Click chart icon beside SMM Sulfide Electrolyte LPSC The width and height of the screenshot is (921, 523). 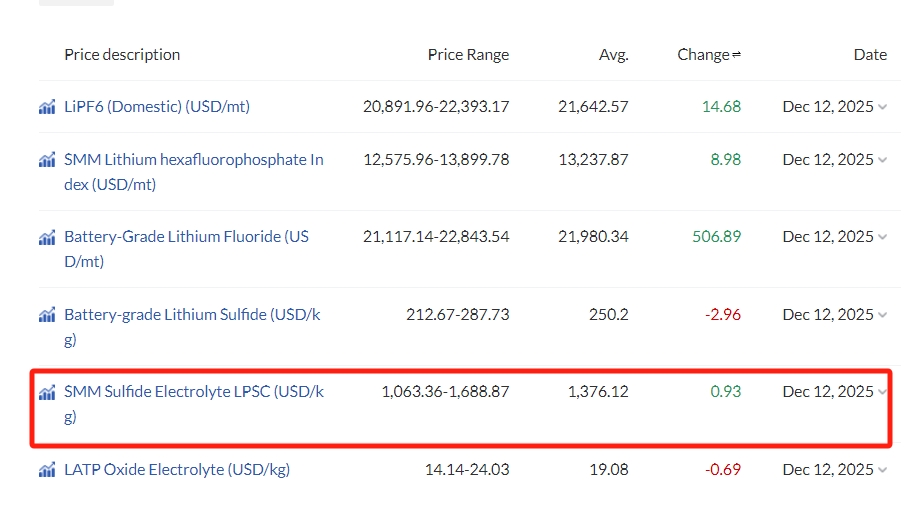(x=47, y=392)
